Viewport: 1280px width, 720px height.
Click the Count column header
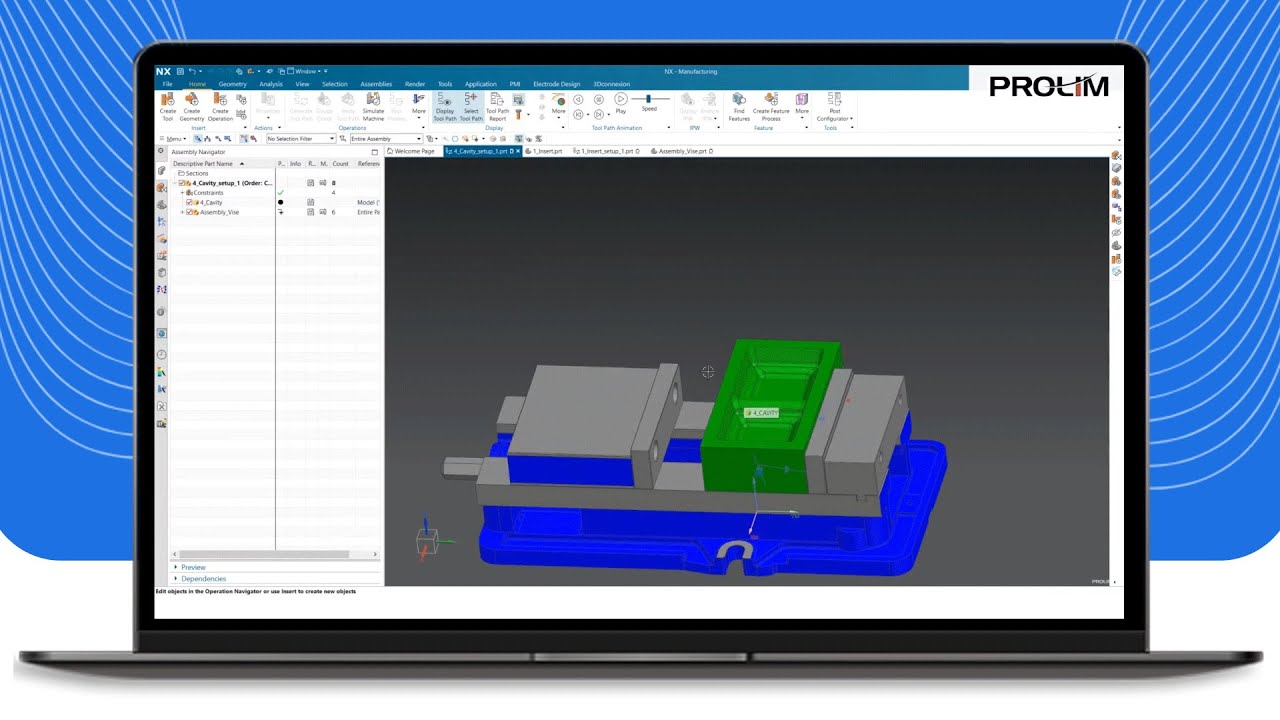point(341,163)
